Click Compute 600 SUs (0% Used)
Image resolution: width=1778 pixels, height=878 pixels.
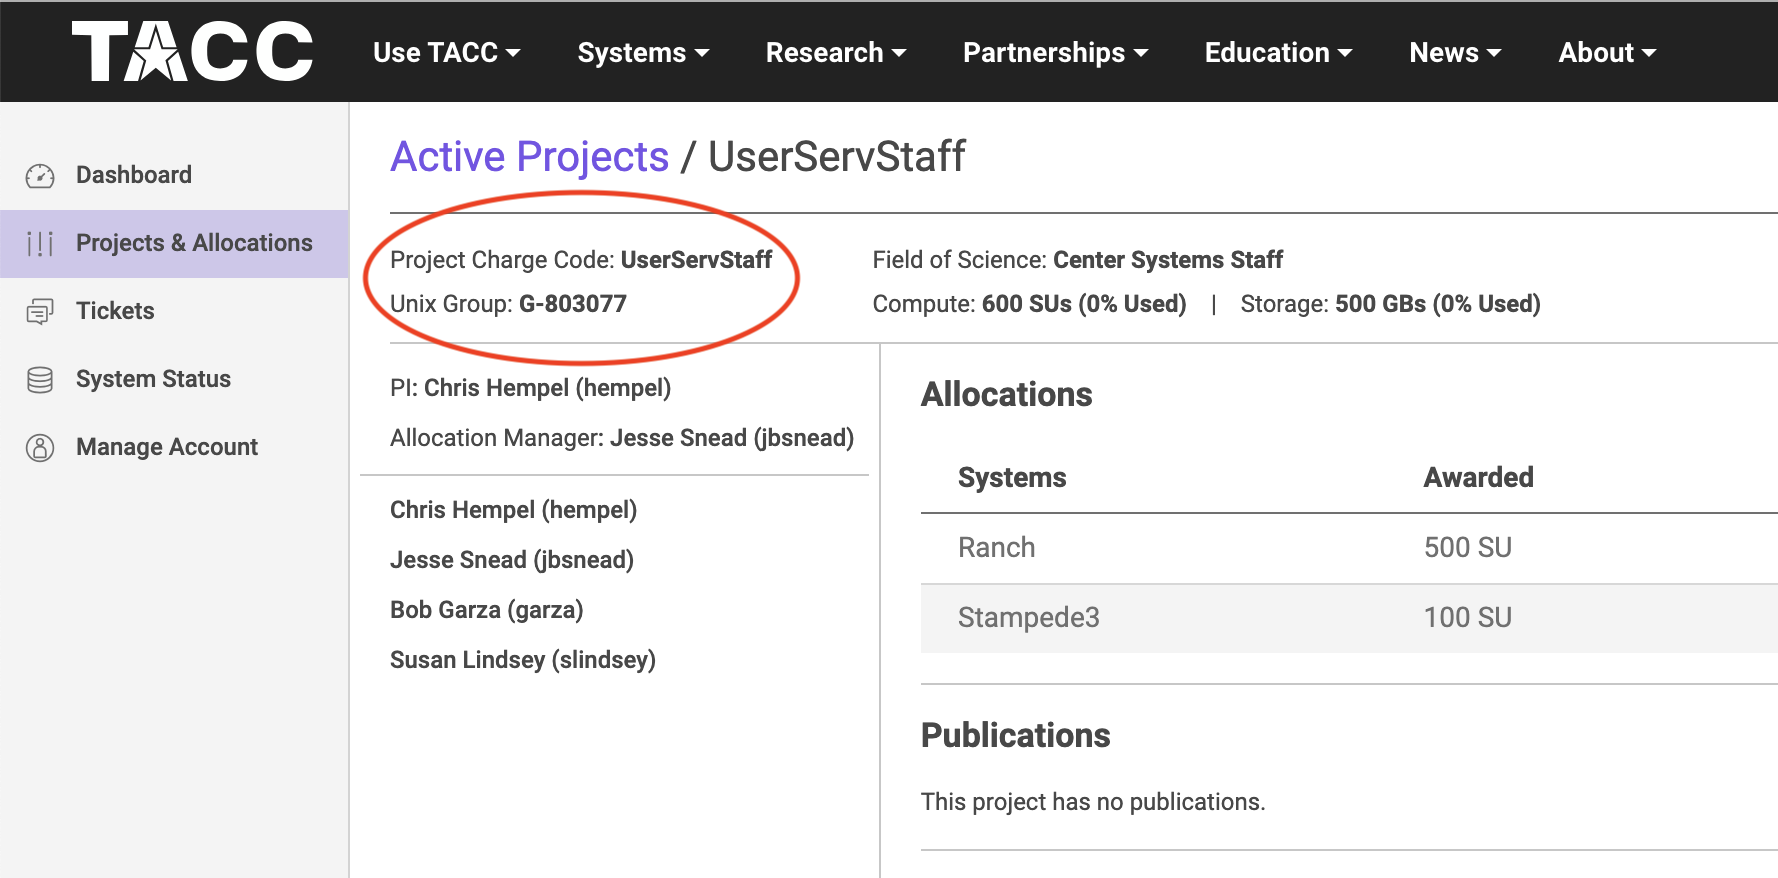point(1029,304)
